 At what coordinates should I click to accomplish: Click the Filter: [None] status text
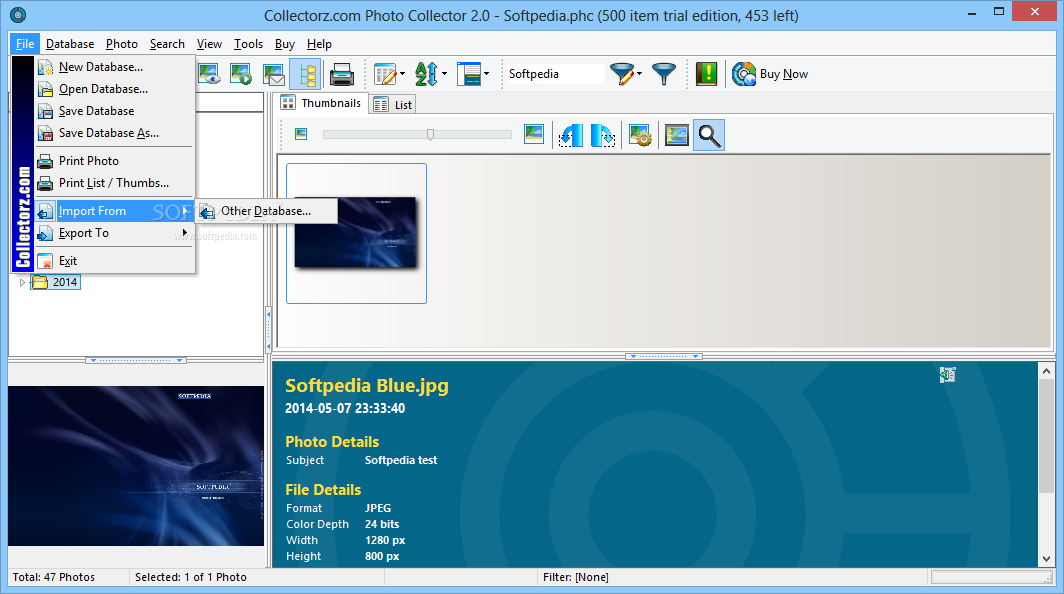click(x=575, y=577)
